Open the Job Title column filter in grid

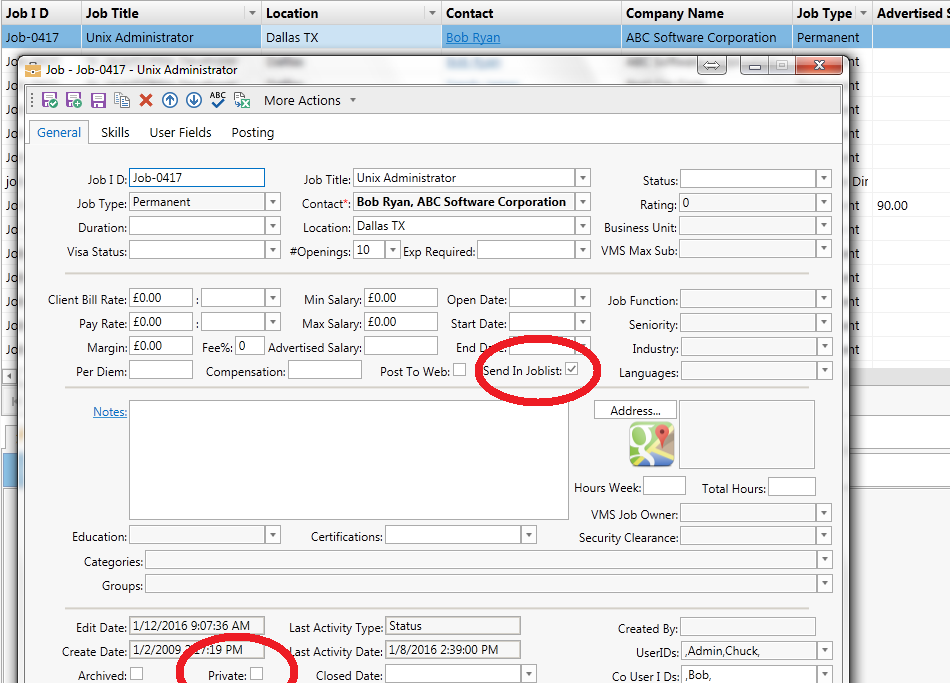point(252,13)
